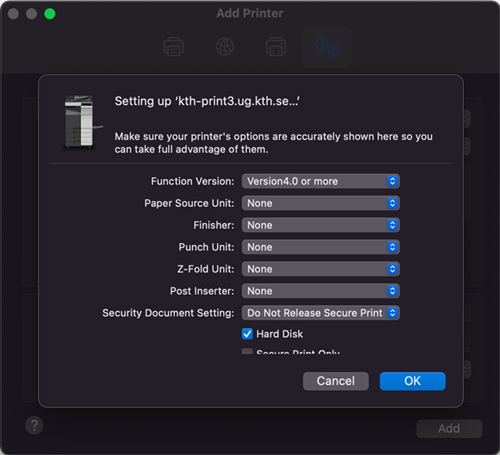The width and height of the screenshot is (500, 455).
Task: Click the printer image in the dialog
Action: [x=82, y=122]
